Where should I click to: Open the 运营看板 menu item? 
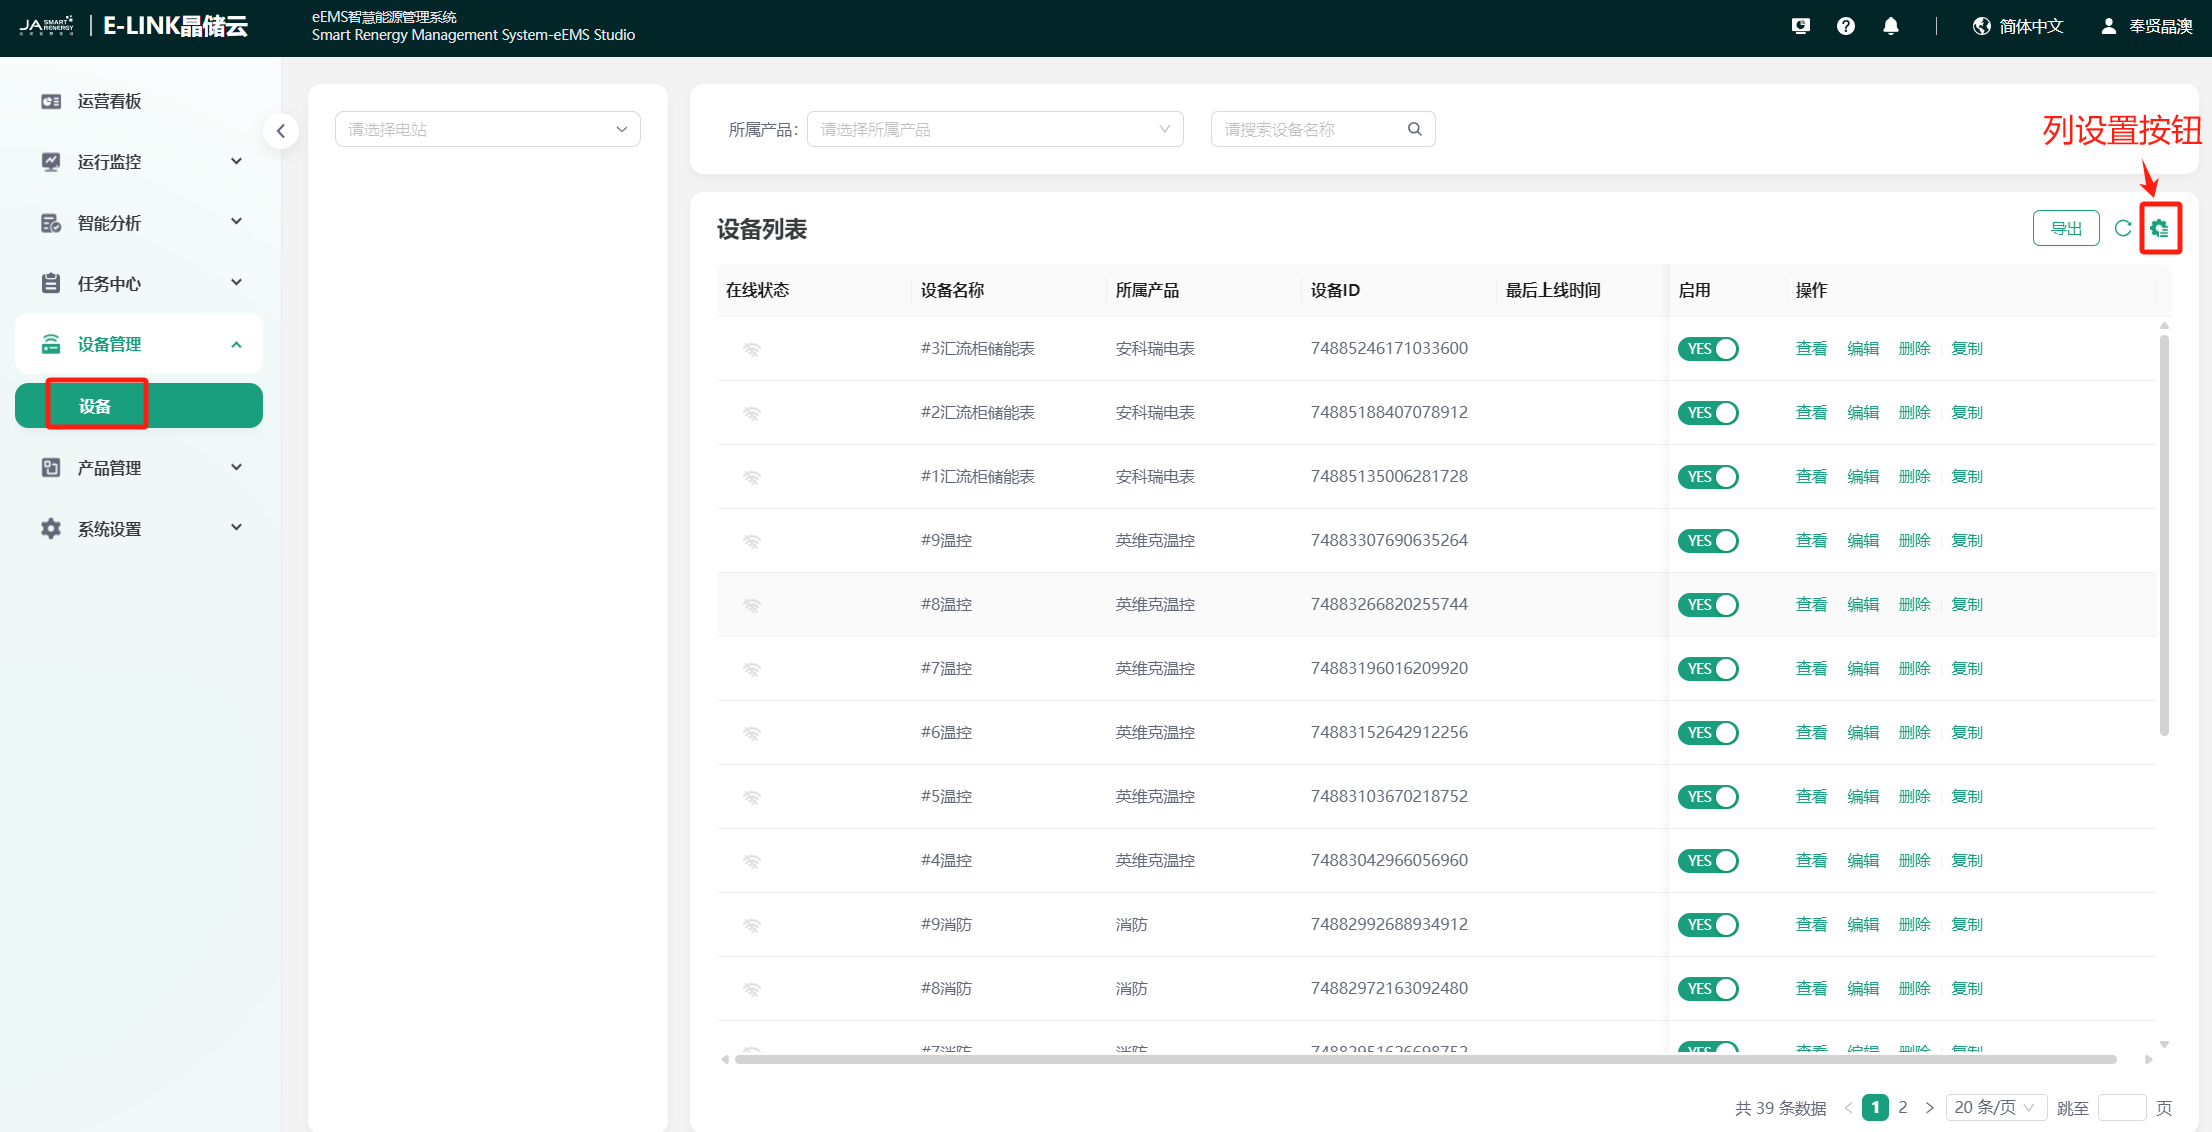click(x=110, y=101)
